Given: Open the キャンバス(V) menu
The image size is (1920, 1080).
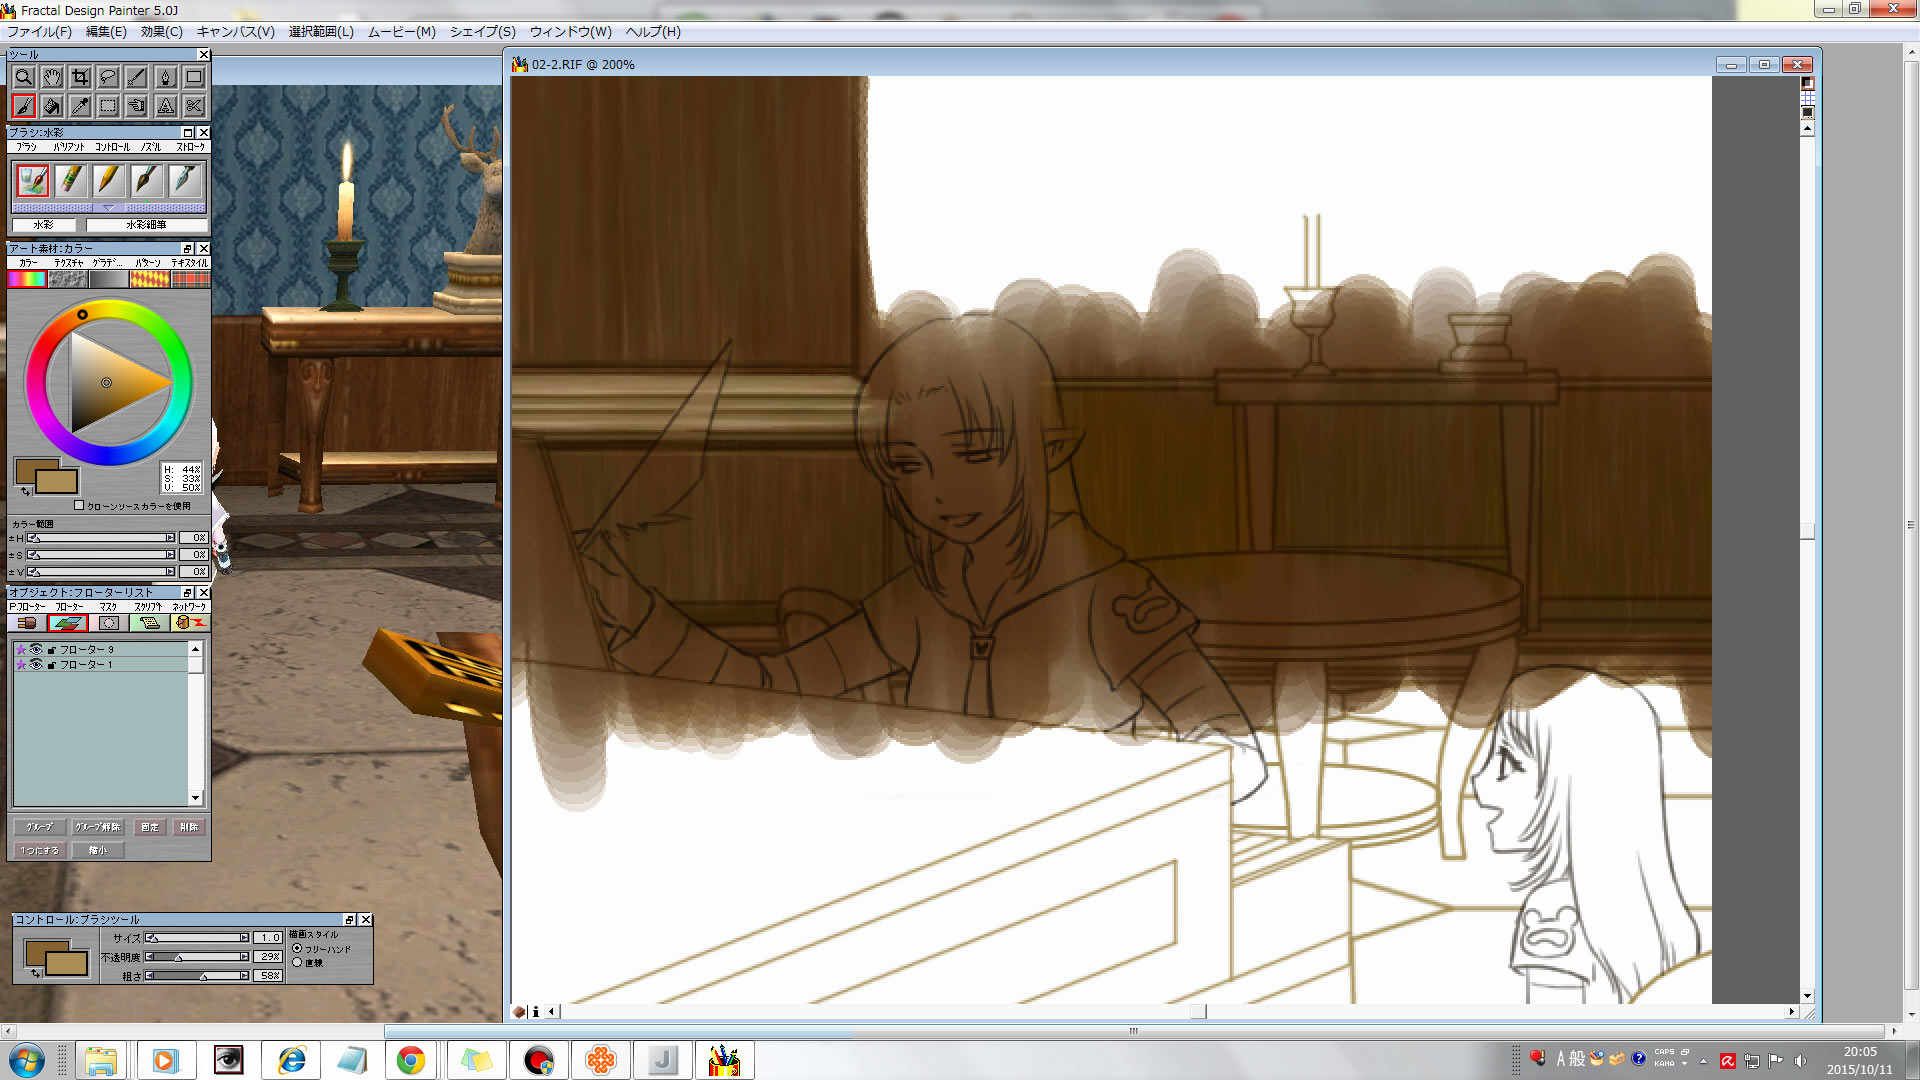Looking at the screenshot, I should click(x=235, y=32).
